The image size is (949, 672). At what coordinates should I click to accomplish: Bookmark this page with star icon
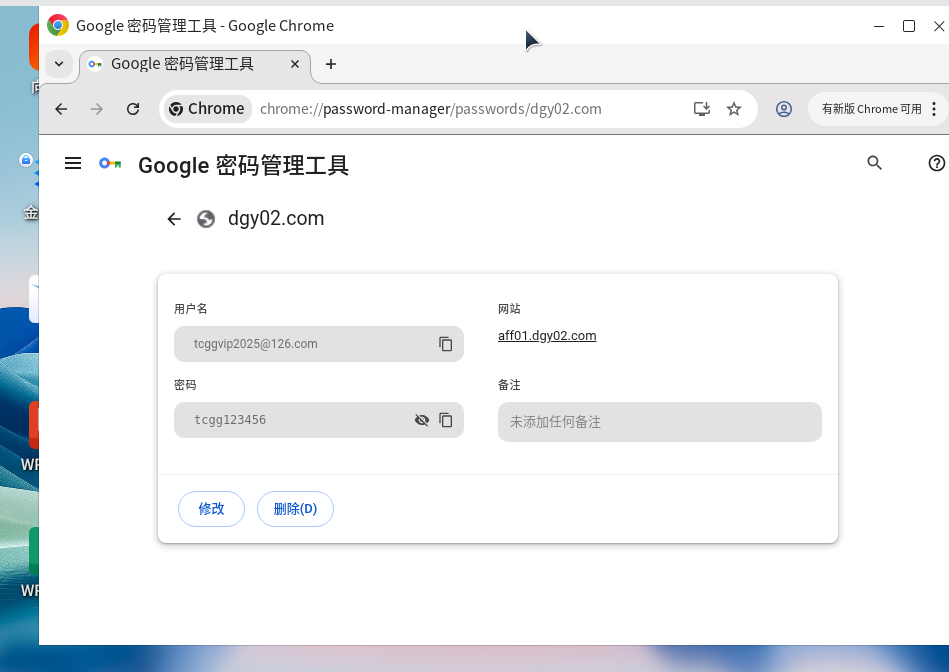pos(734,109)
